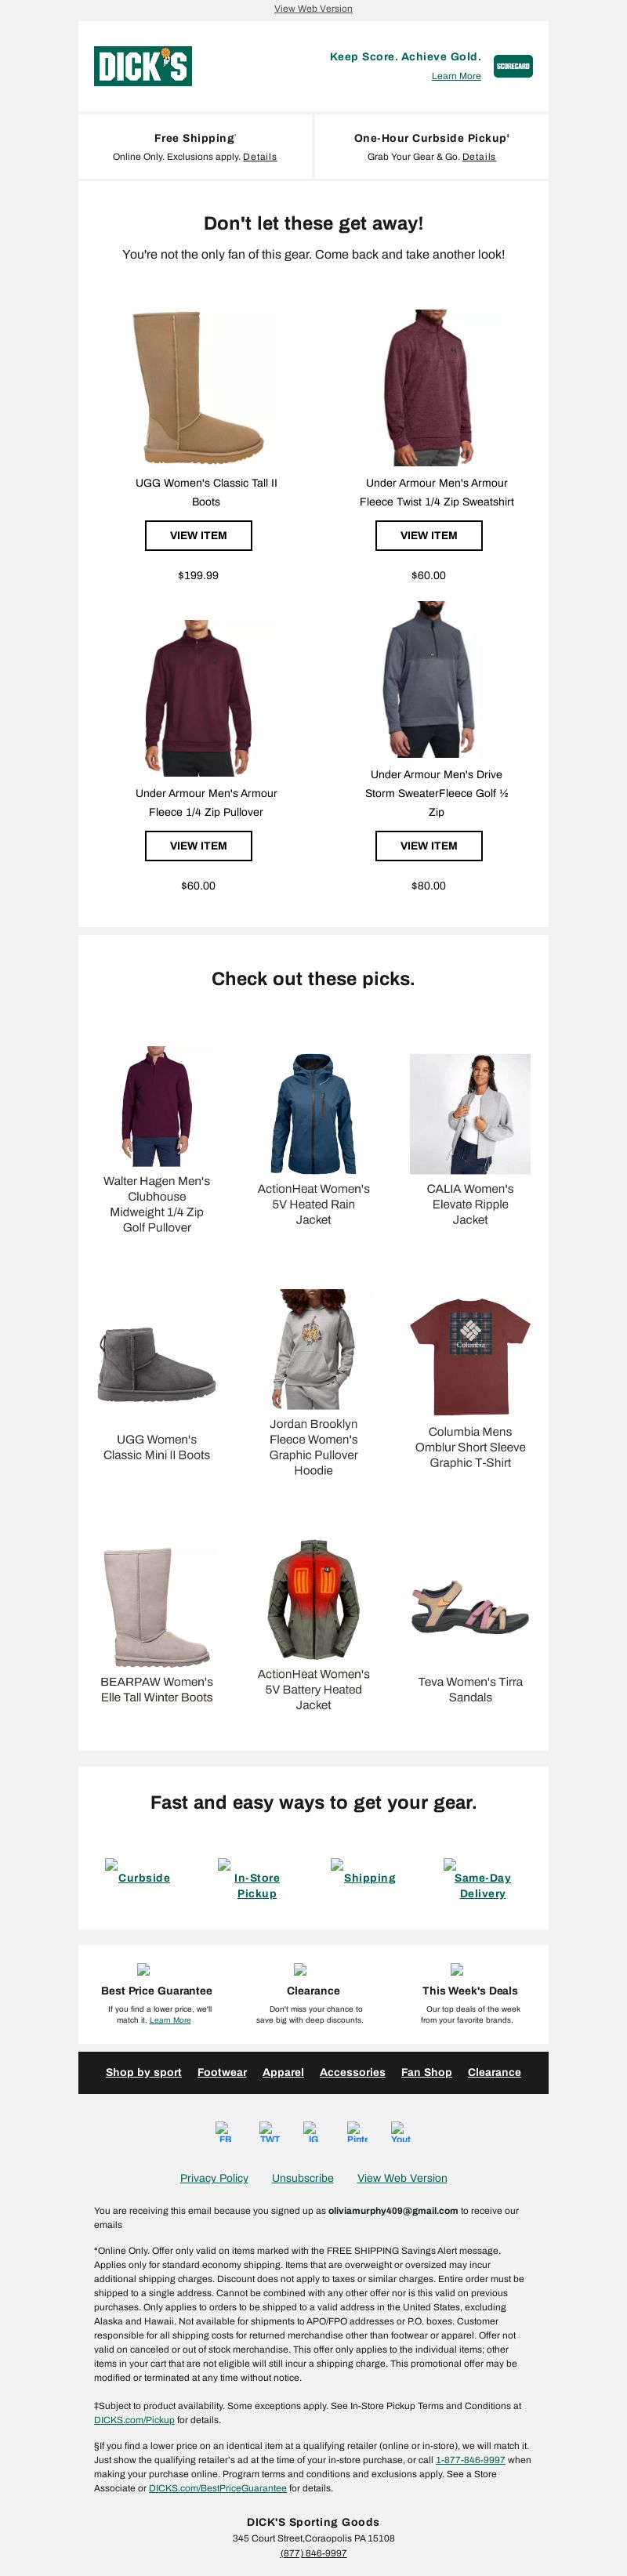Open the Pinterest social icon
This screenshot has width=627, height=2576.
point(357,2131)
